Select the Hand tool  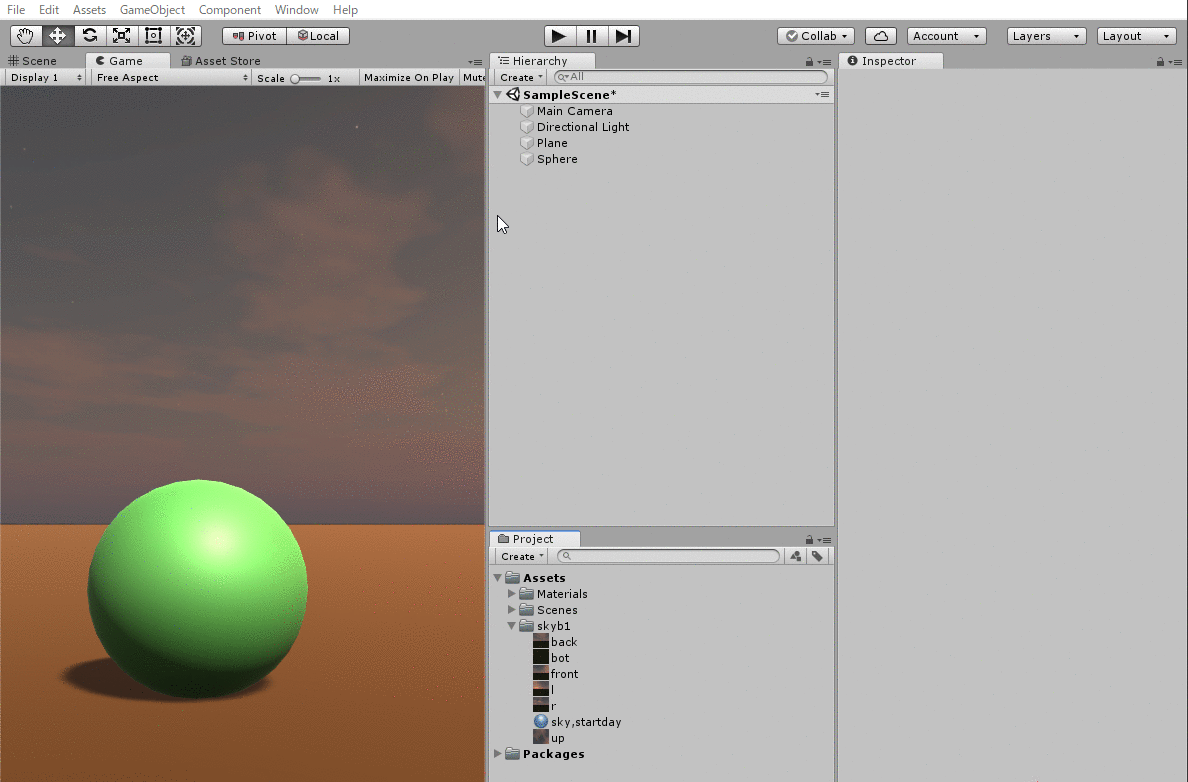tap(26, 36)
